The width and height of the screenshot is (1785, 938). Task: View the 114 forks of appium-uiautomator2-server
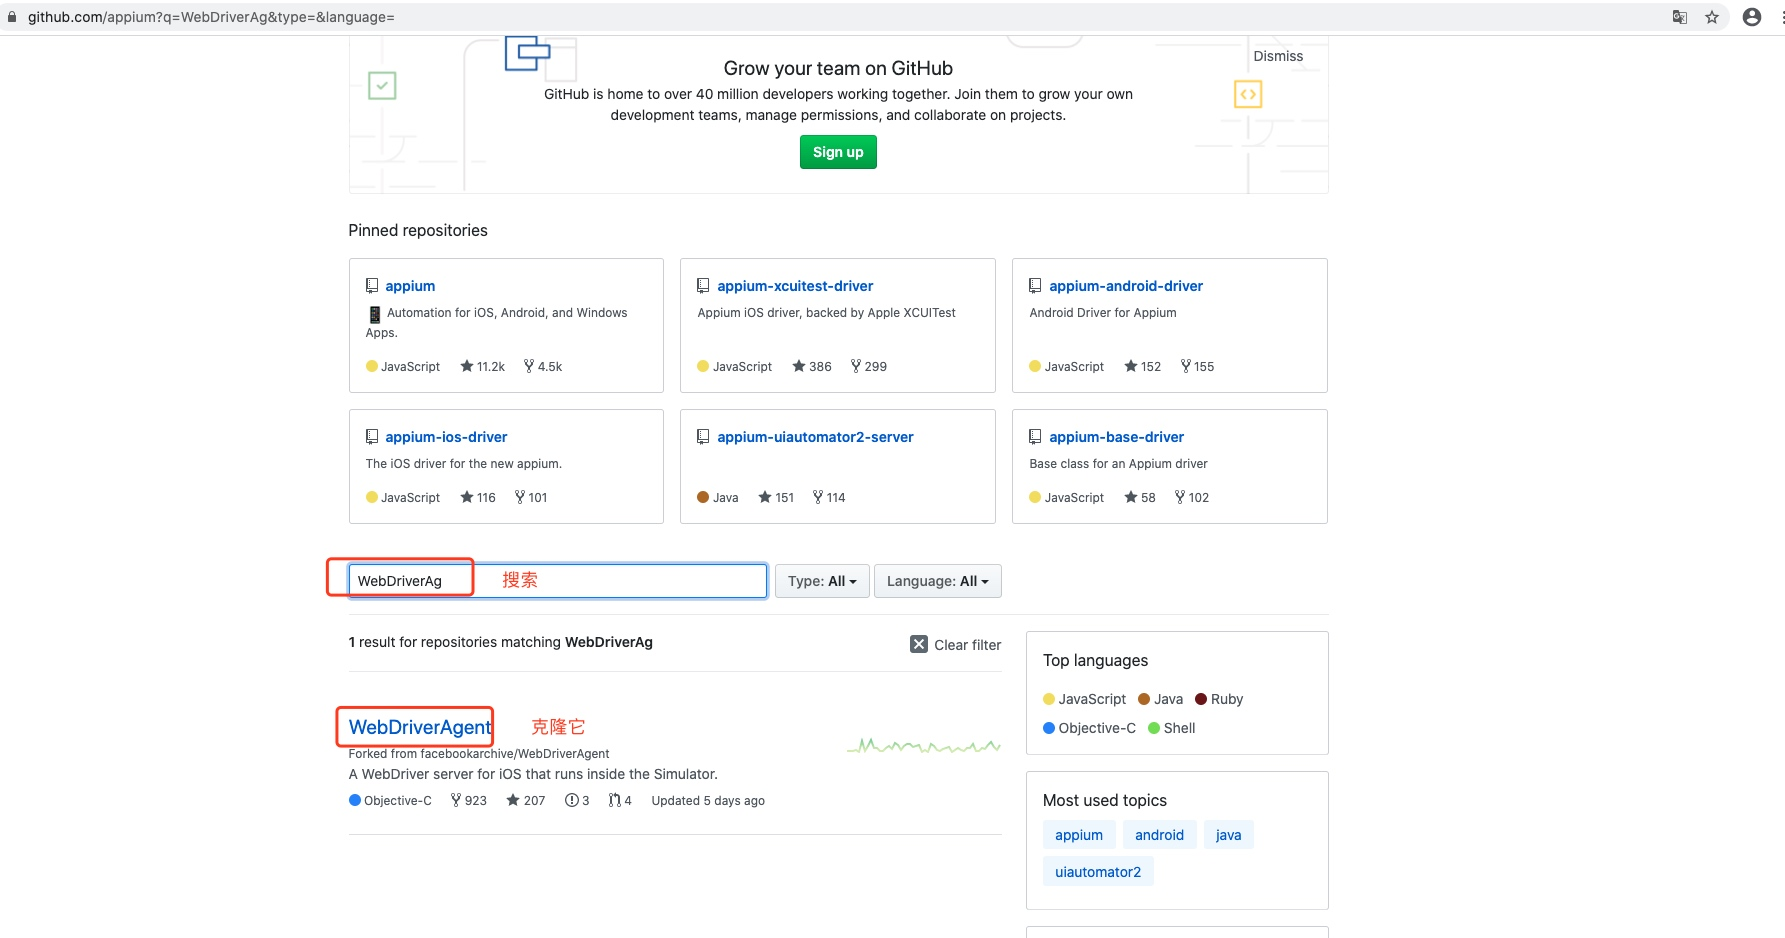[x=829, y=498]
